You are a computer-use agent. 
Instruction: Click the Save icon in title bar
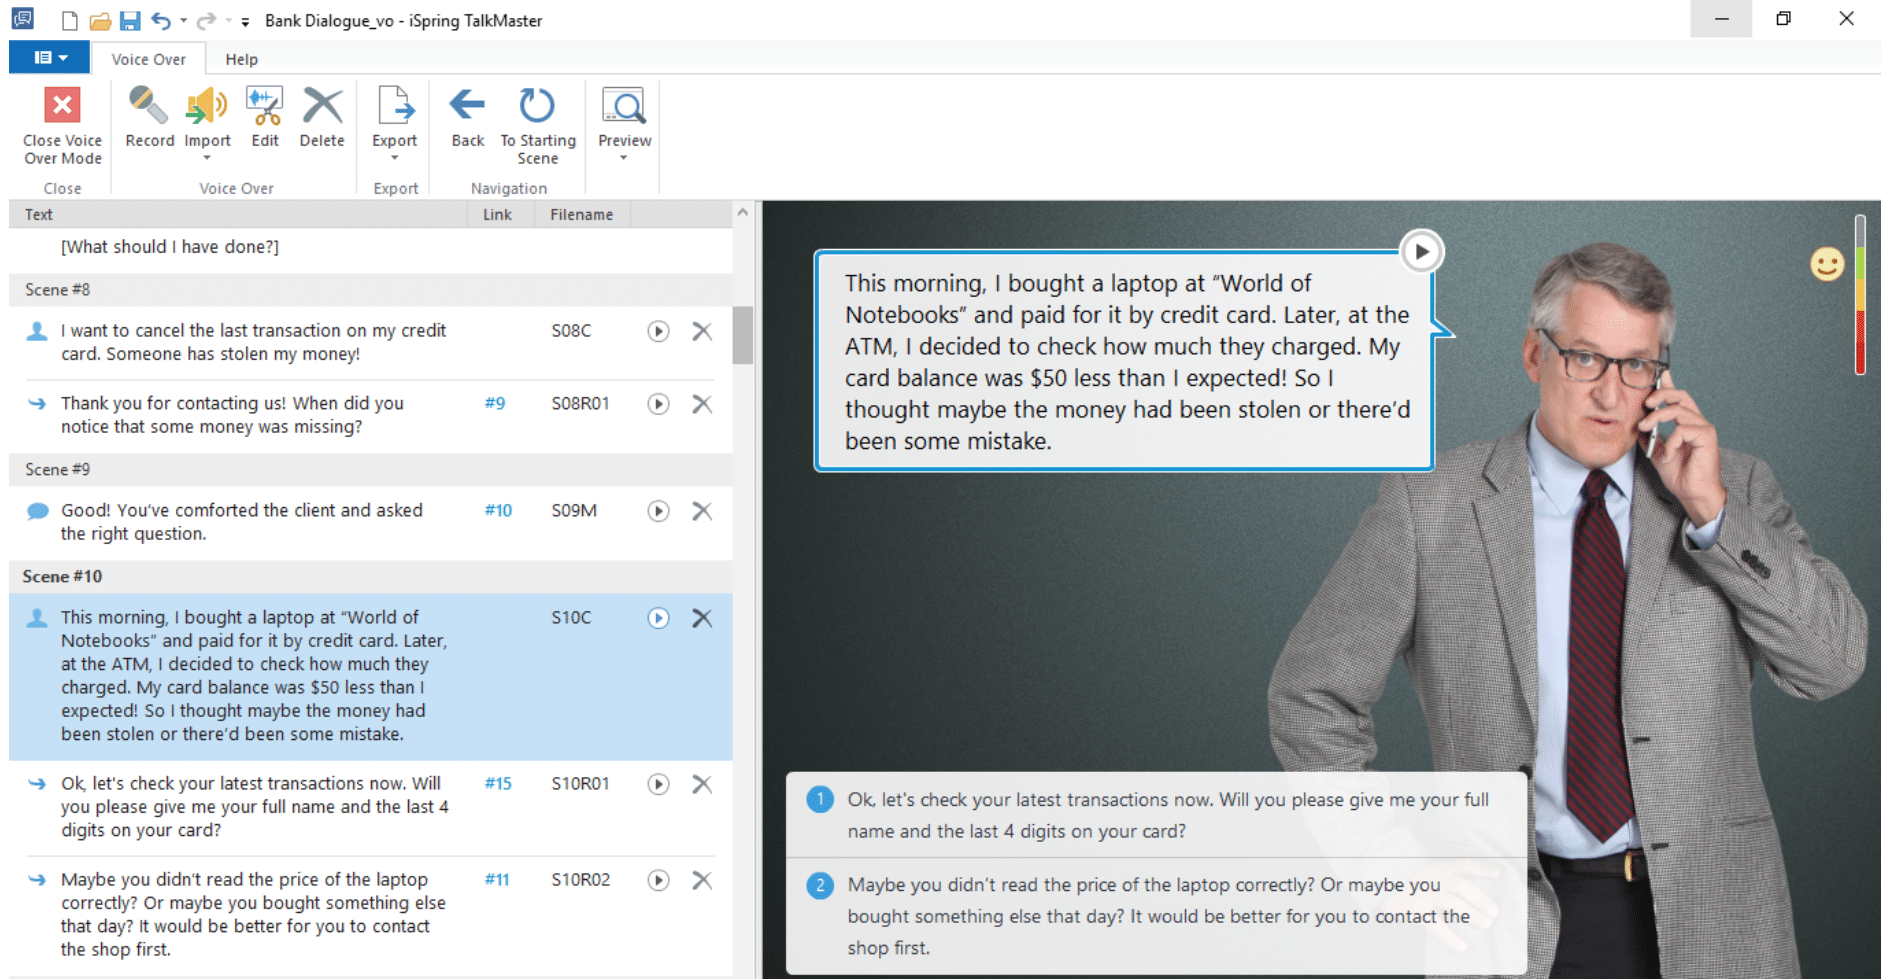click(130, 21)
